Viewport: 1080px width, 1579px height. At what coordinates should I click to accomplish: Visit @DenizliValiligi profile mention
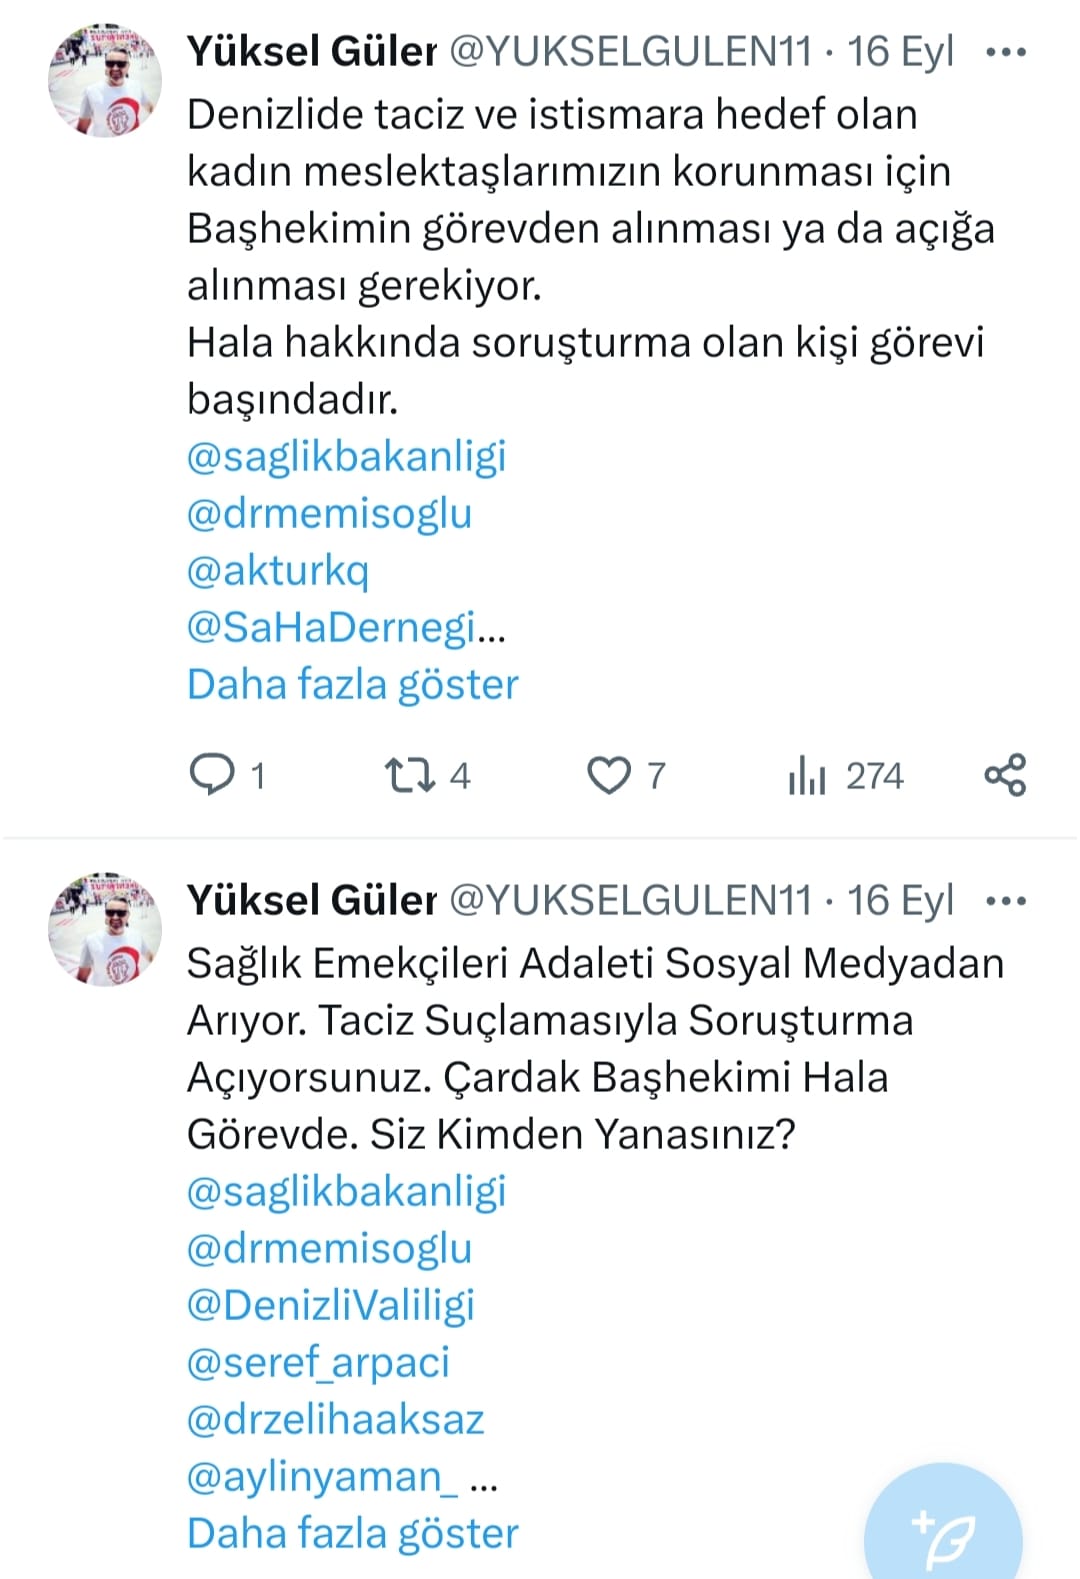click(x=331, y=1306)
